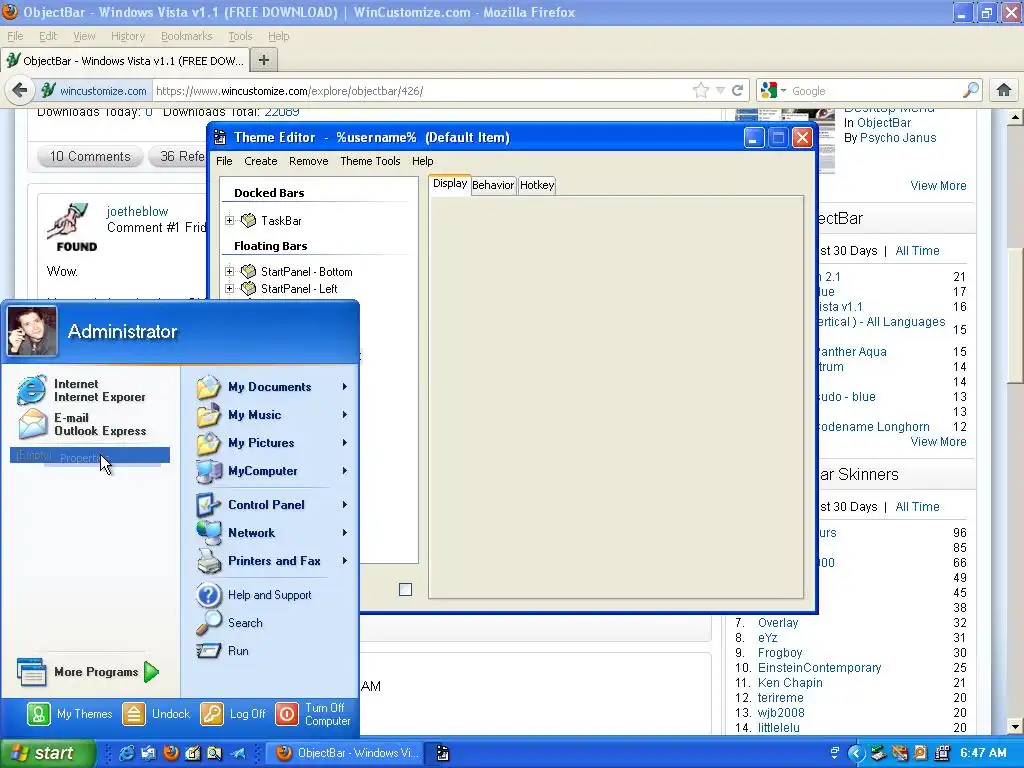
Task: Click the URL address field
Action: click(x=421, y=91)
